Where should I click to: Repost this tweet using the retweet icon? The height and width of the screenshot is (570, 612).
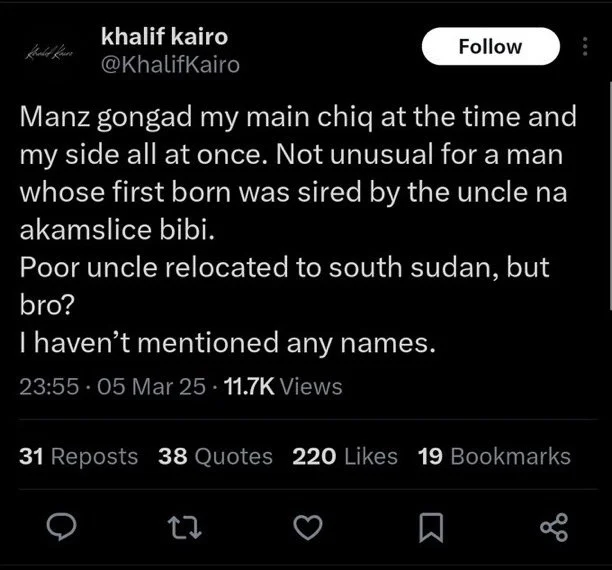(184, 527)
